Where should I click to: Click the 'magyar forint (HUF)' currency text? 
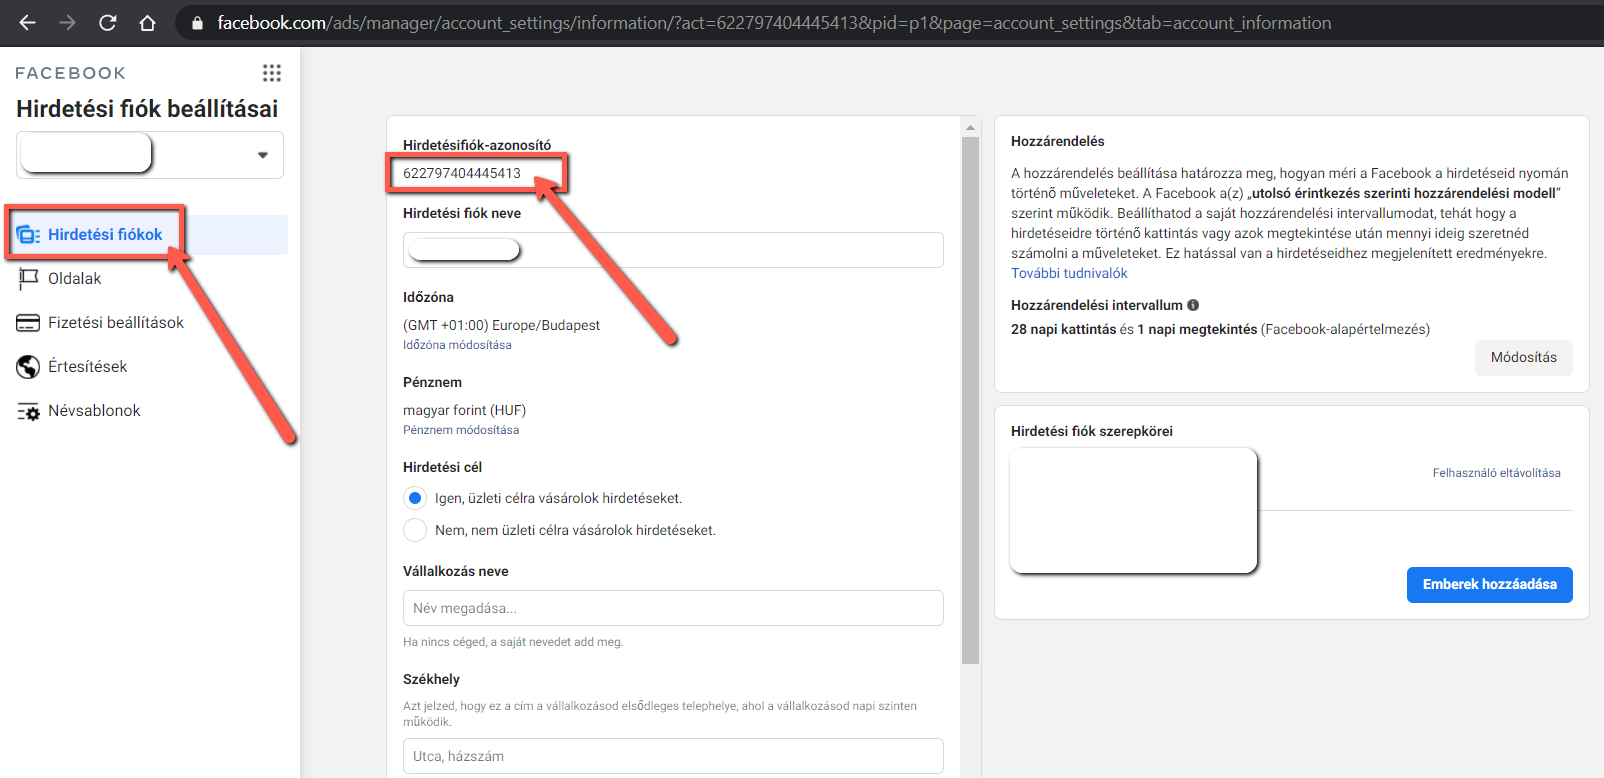(464, 410)
